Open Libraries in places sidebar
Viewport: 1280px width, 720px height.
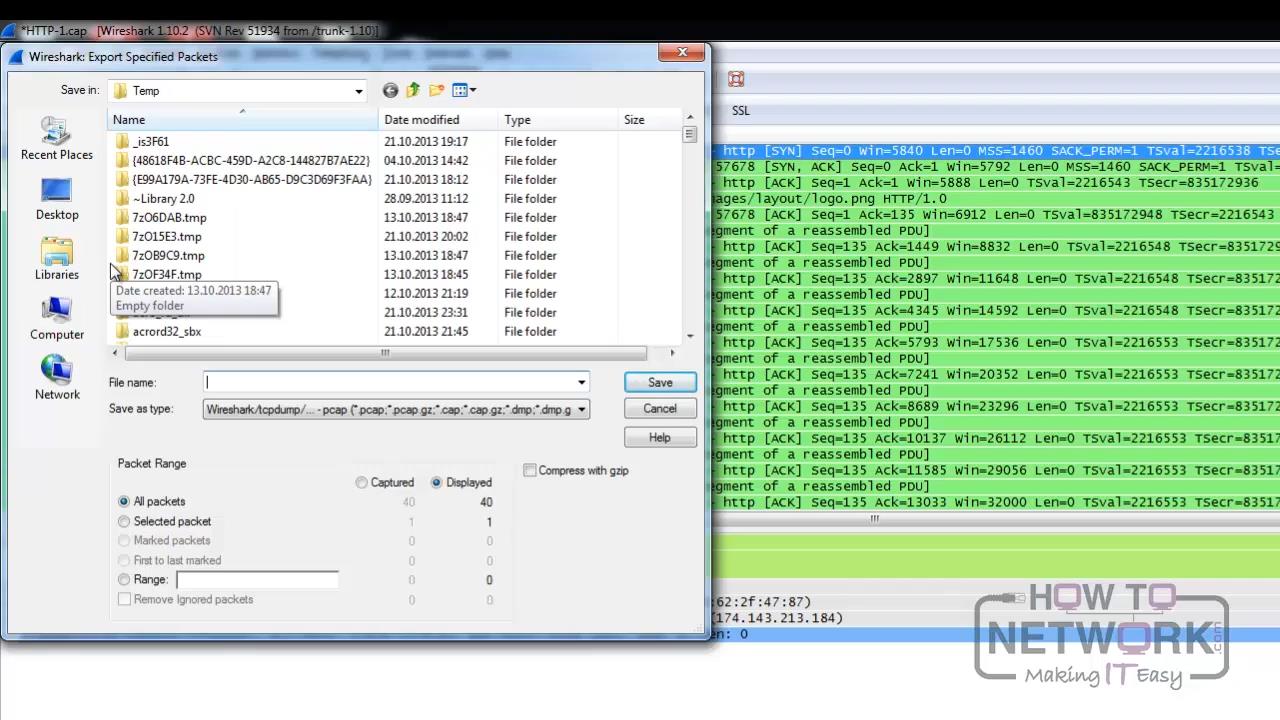point(57,259)
